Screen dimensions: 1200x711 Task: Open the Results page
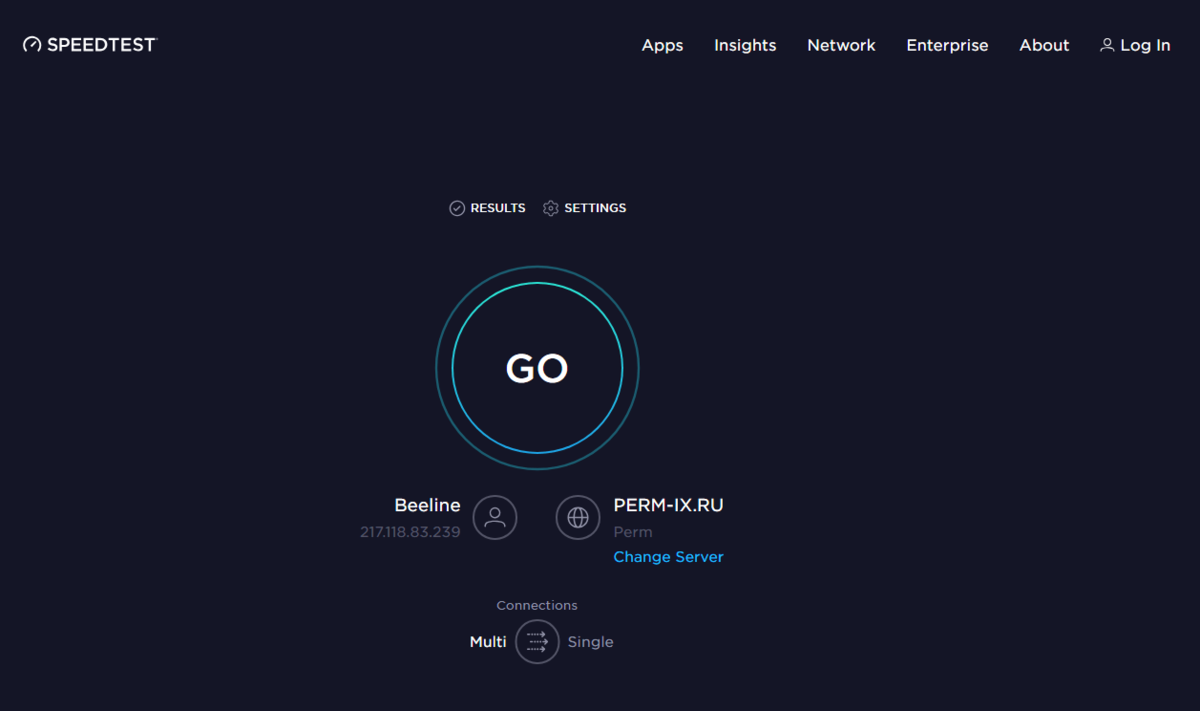coord(487,208)
